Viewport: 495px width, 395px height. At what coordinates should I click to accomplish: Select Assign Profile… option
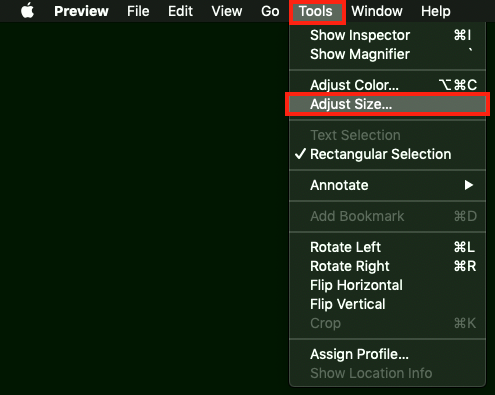387,354
